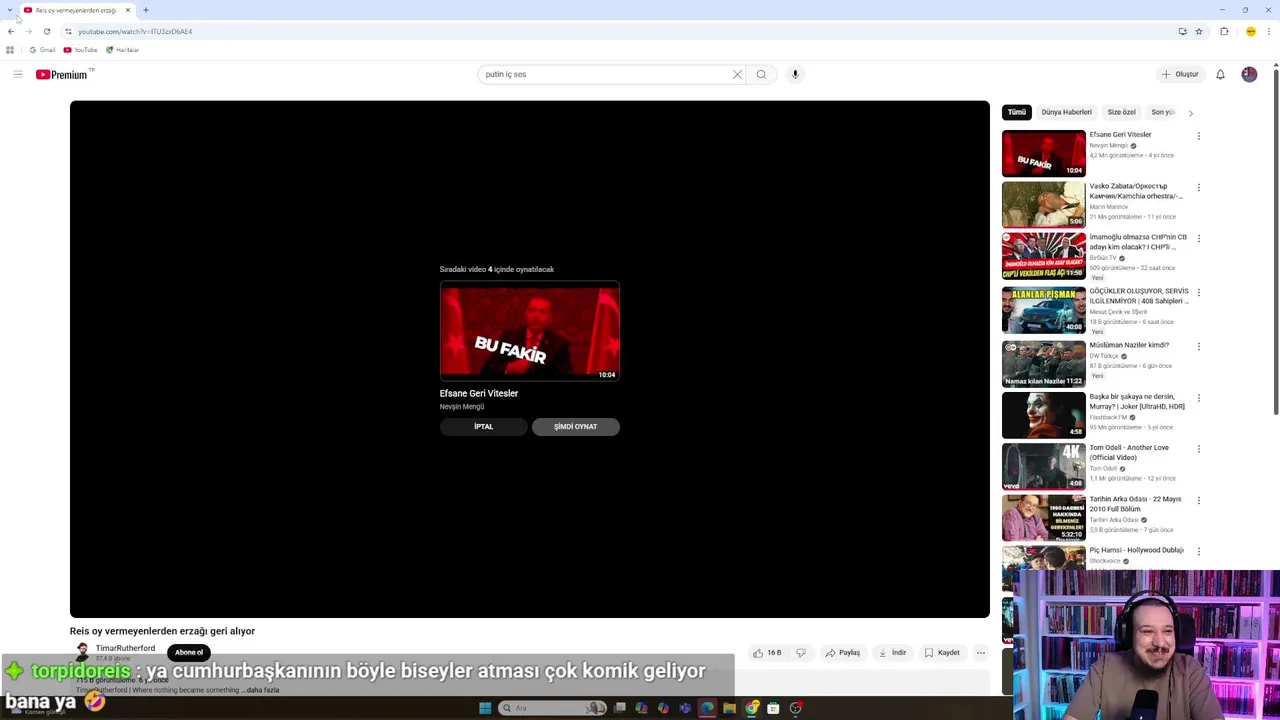Open a new browser tab
The height and width of the screenshot is (720, 1280).
[x=145, y=10]
